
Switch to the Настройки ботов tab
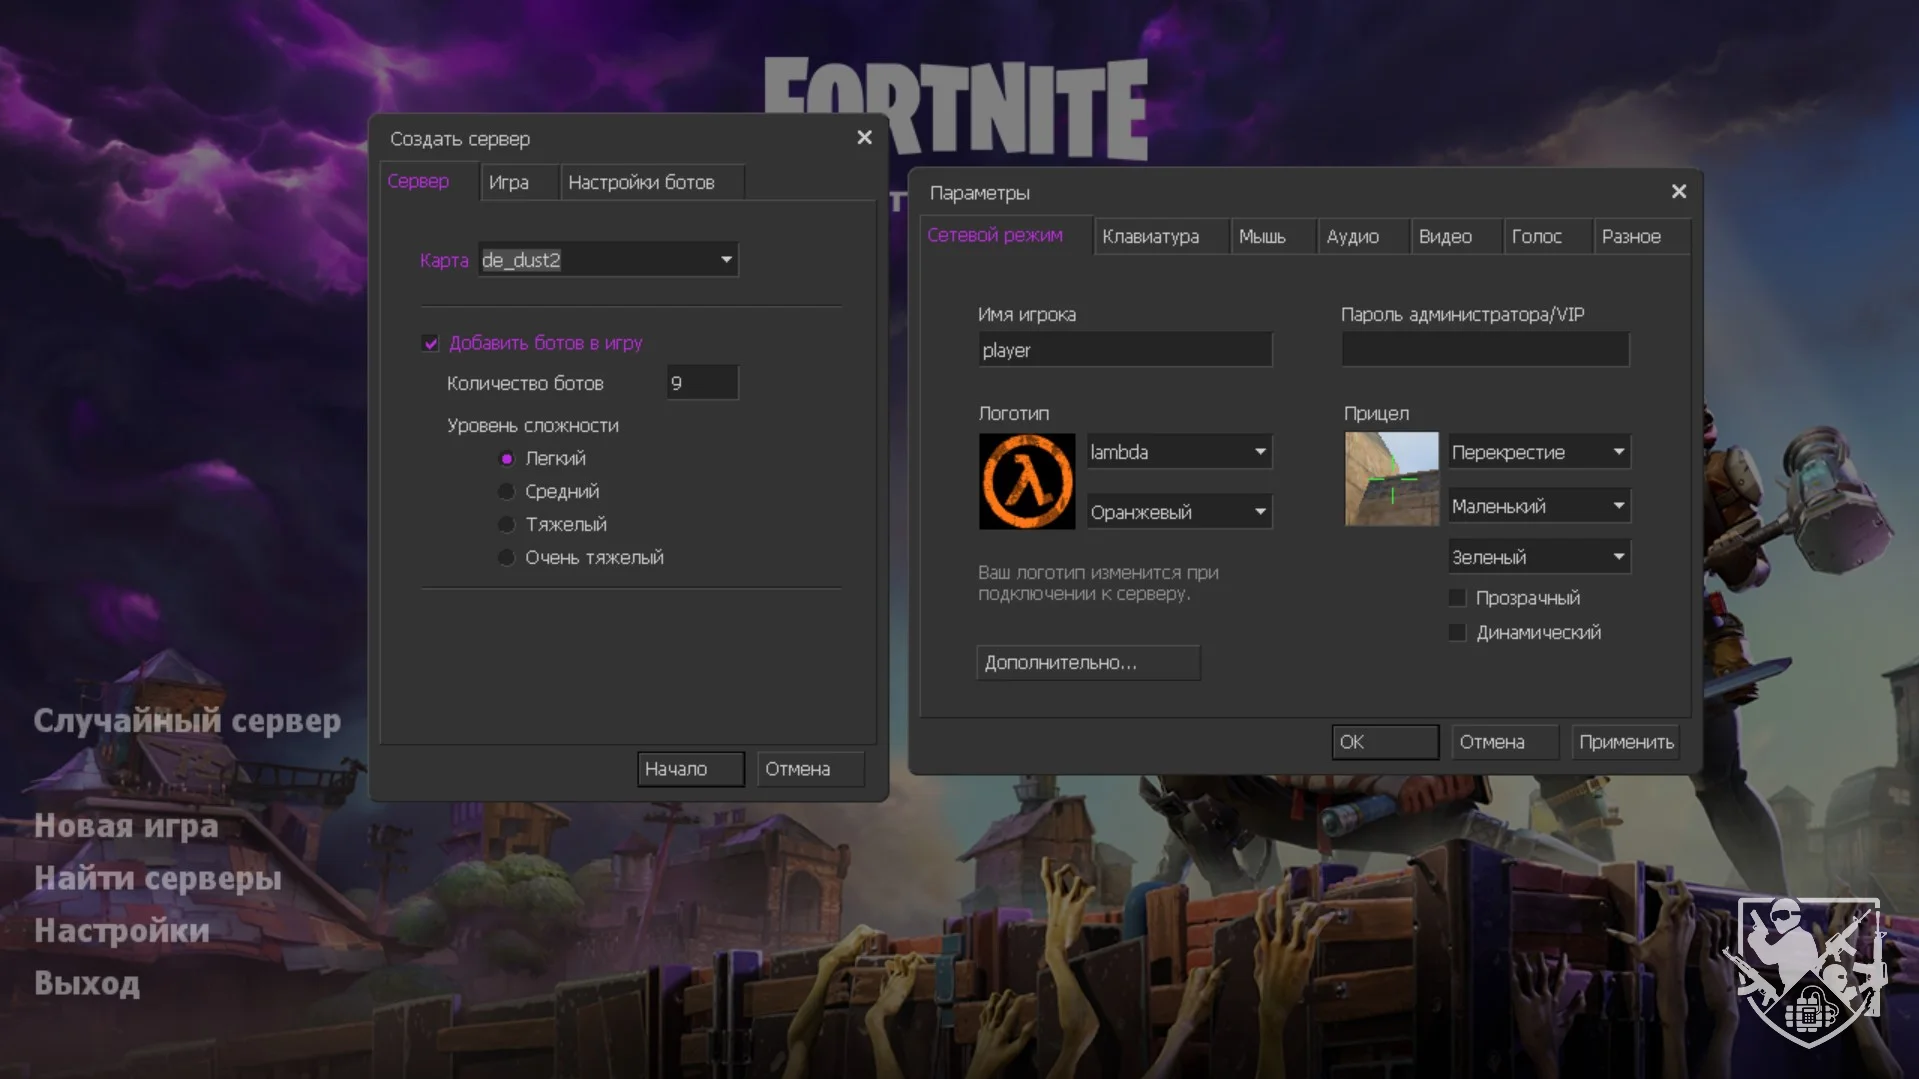[641, 182]
